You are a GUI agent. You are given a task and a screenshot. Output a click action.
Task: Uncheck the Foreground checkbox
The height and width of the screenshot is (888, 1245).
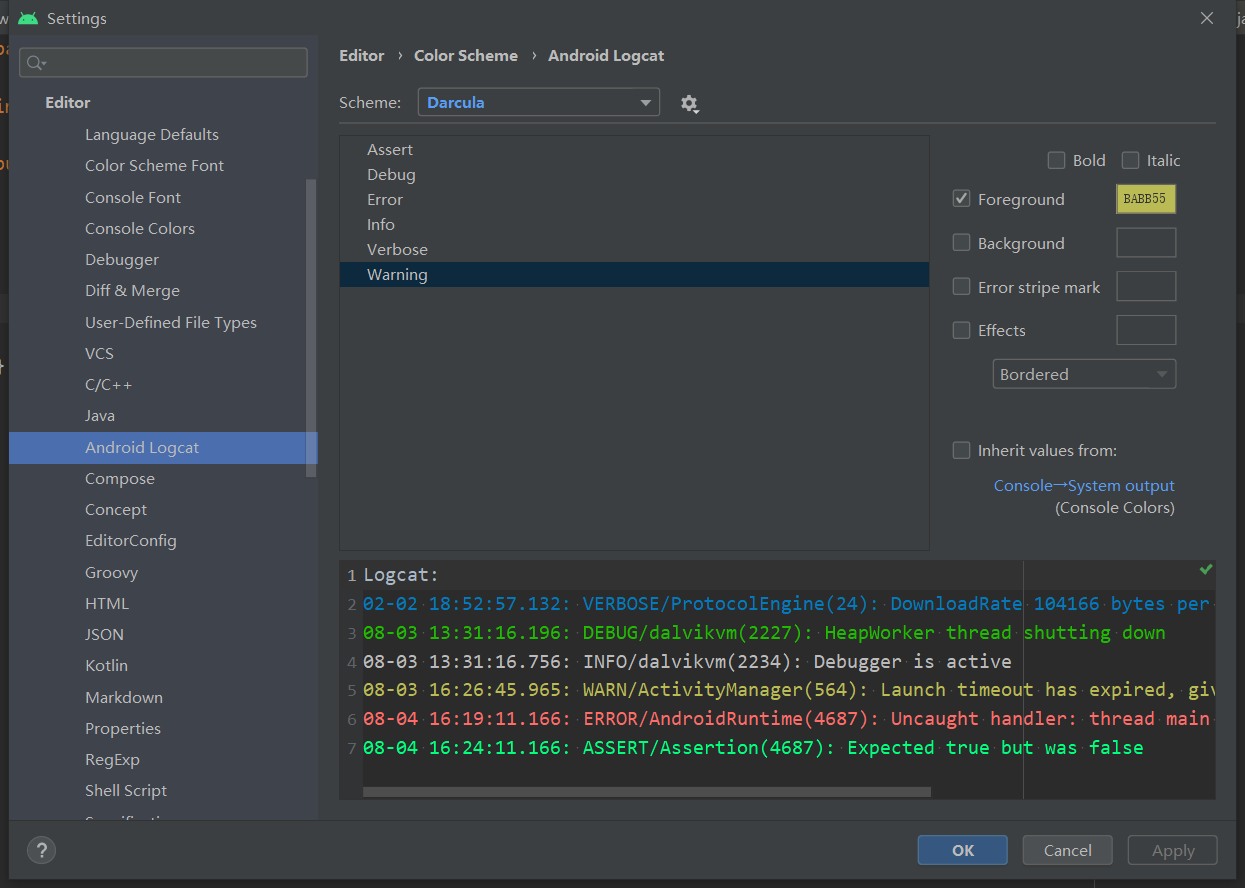[x=961, y=199]
